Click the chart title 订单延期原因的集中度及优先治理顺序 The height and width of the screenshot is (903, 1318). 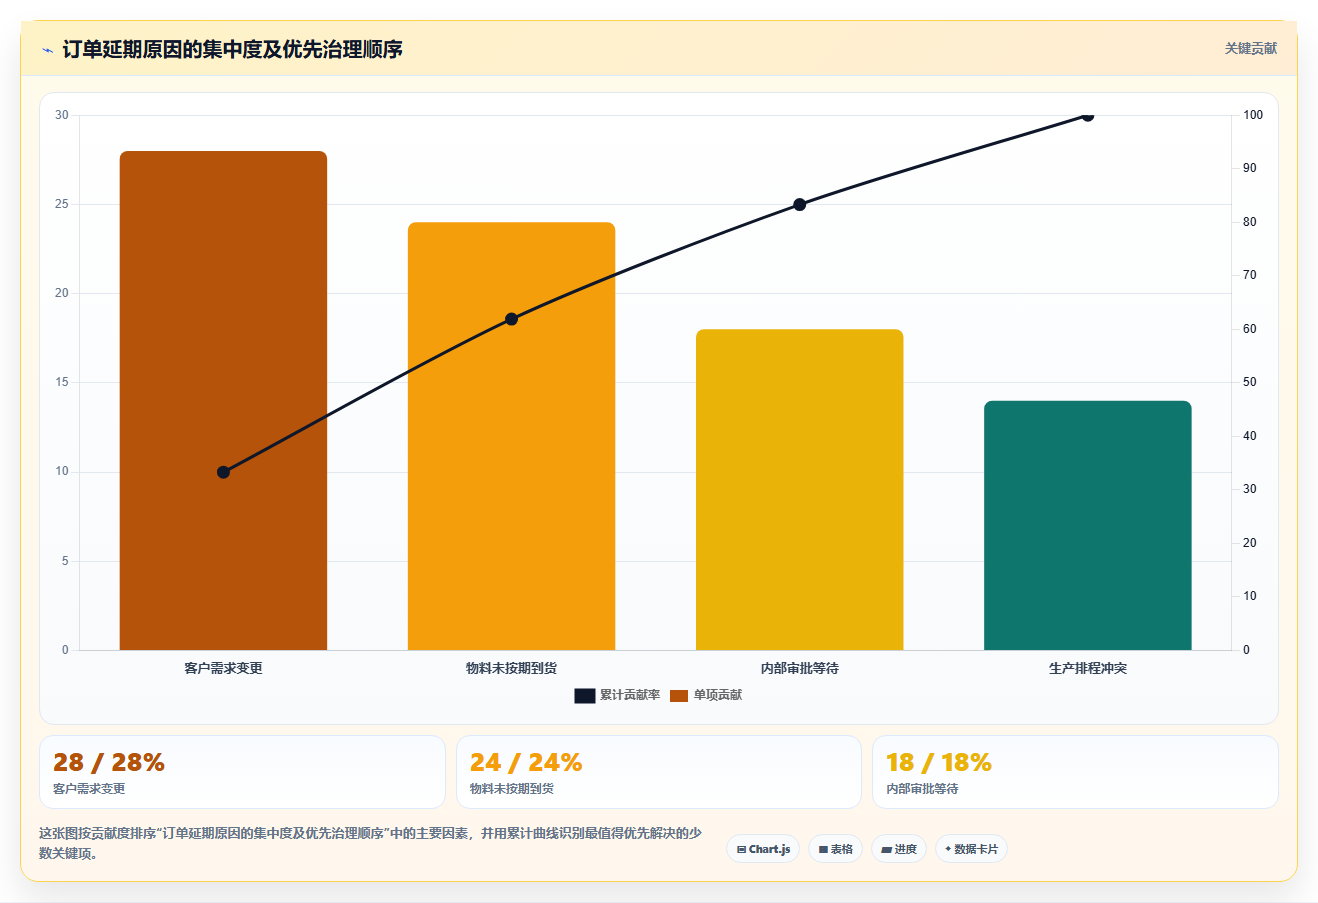pyautogui.click(x=232, y=49)
